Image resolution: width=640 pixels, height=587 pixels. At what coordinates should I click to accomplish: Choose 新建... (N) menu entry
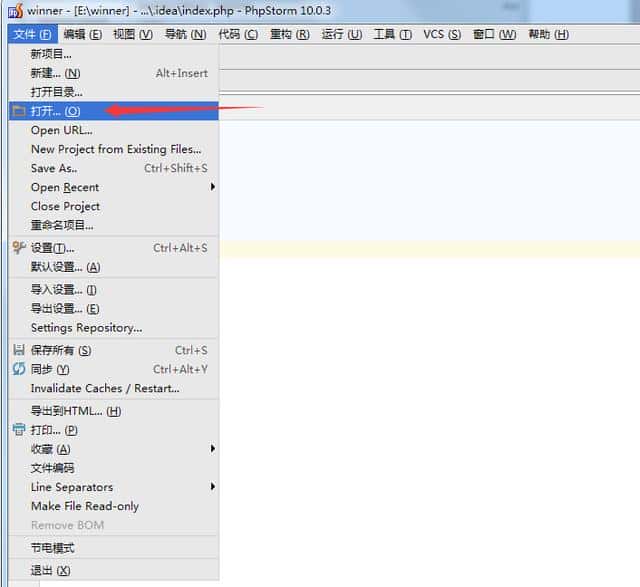pyautogui.click(x=113, y=73)
